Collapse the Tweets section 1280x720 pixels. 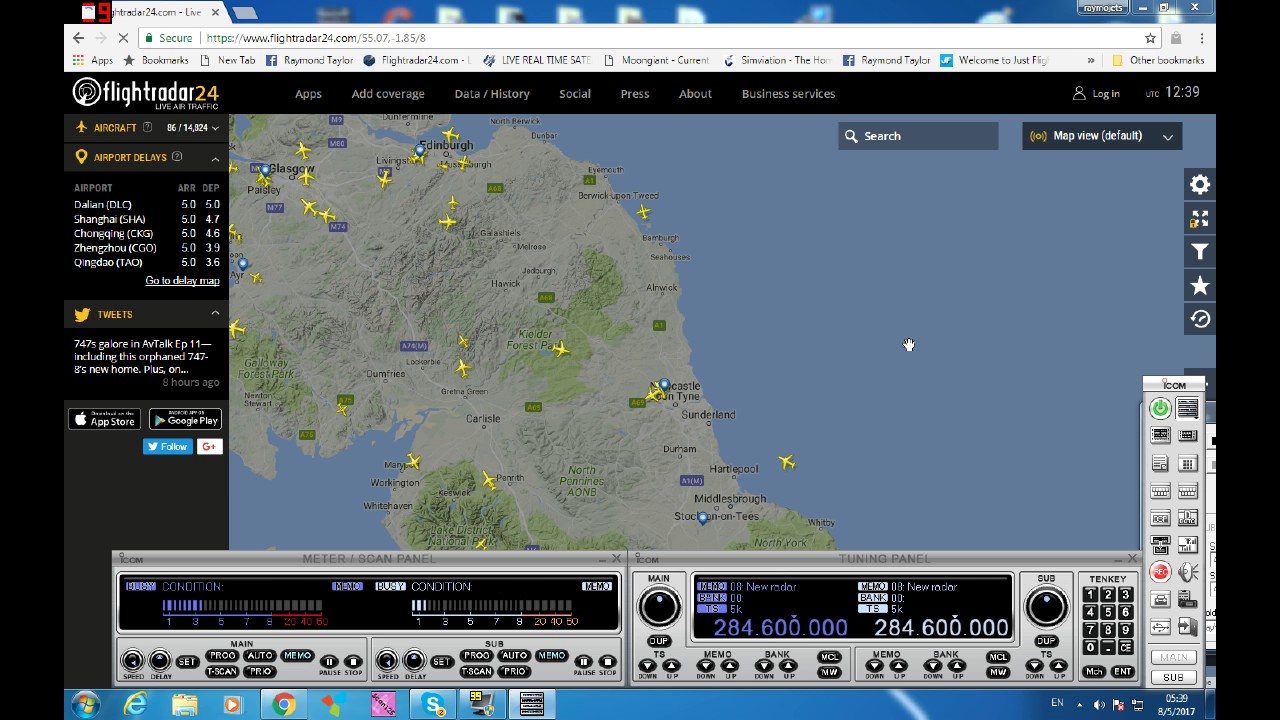click(x=215, y=314)
